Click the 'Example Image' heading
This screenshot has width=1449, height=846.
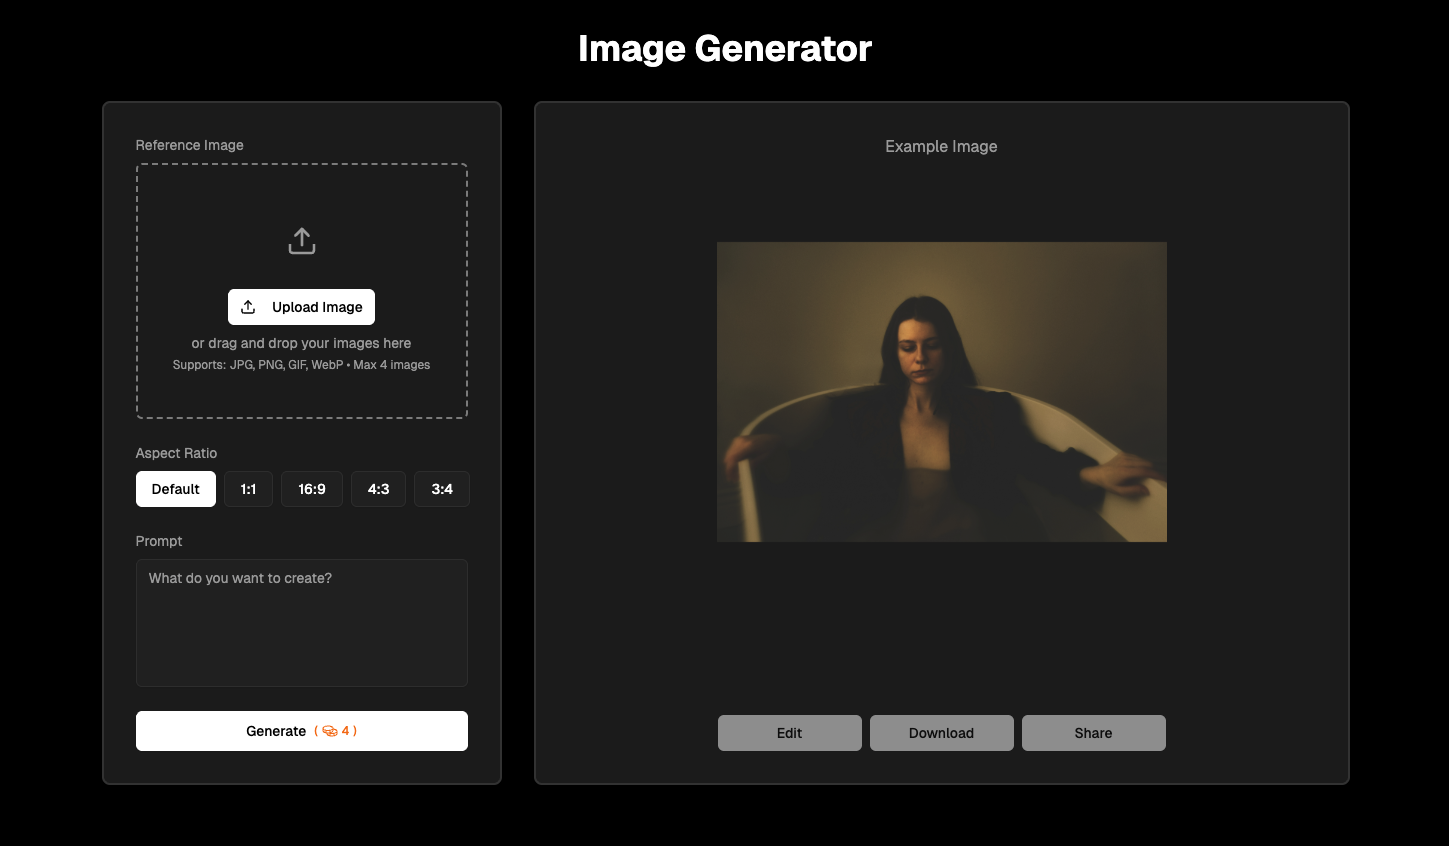(x=941, y=146)
